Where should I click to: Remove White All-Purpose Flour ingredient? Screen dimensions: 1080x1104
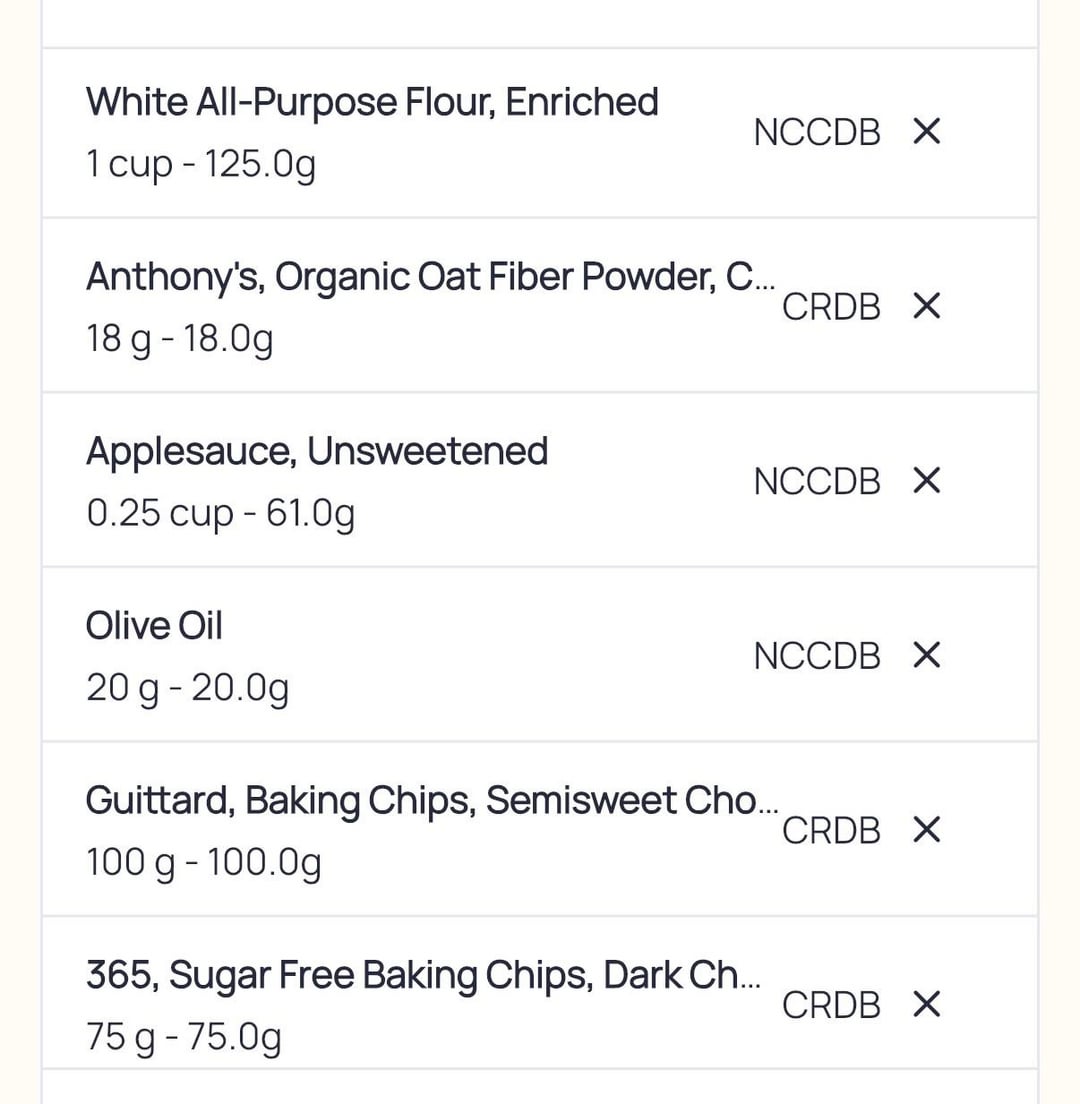(927, 131)
